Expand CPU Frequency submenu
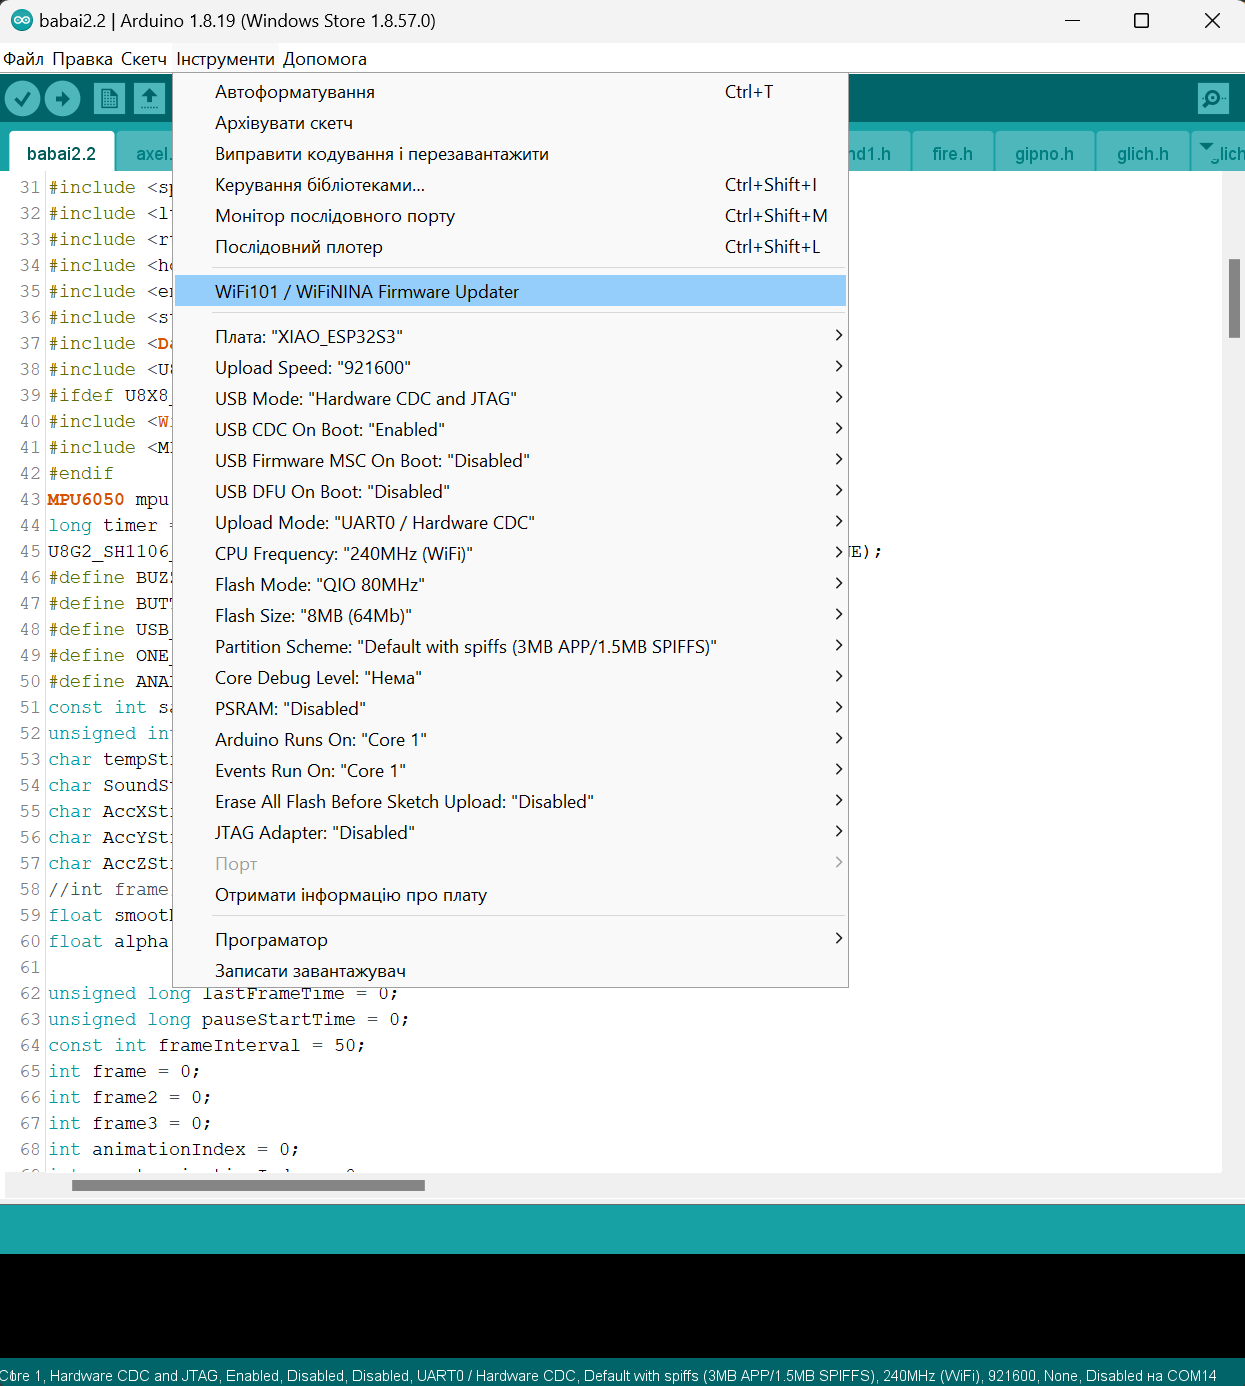Image resolution: width=1245 pixels, height=1386 pixels. coord(510,554)
